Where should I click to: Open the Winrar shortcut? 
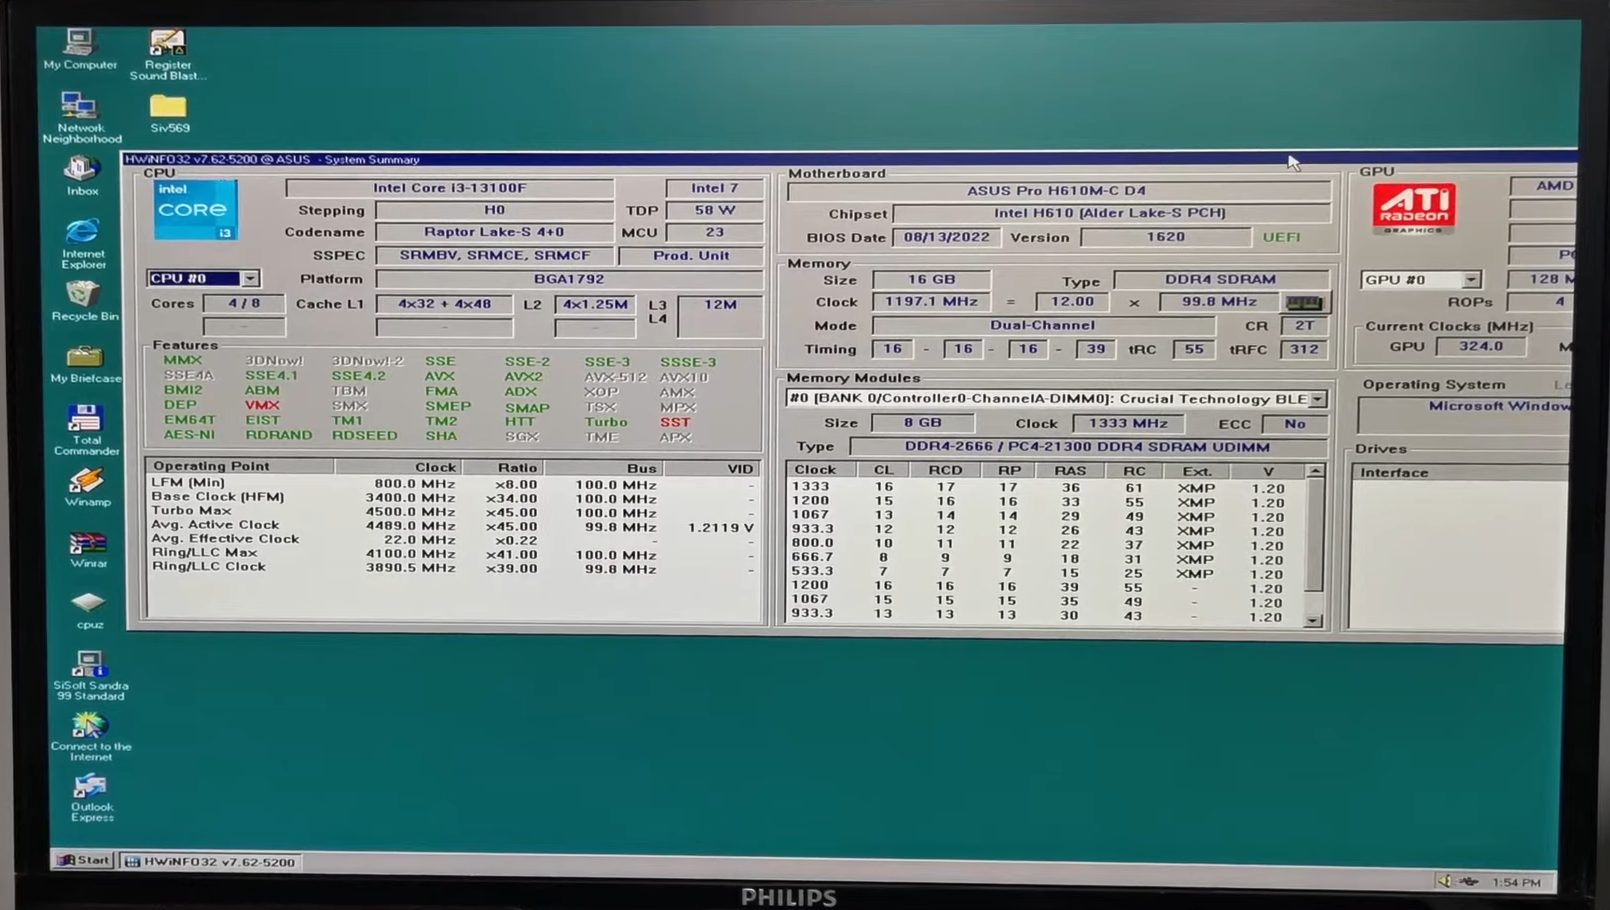coord(88,550)
